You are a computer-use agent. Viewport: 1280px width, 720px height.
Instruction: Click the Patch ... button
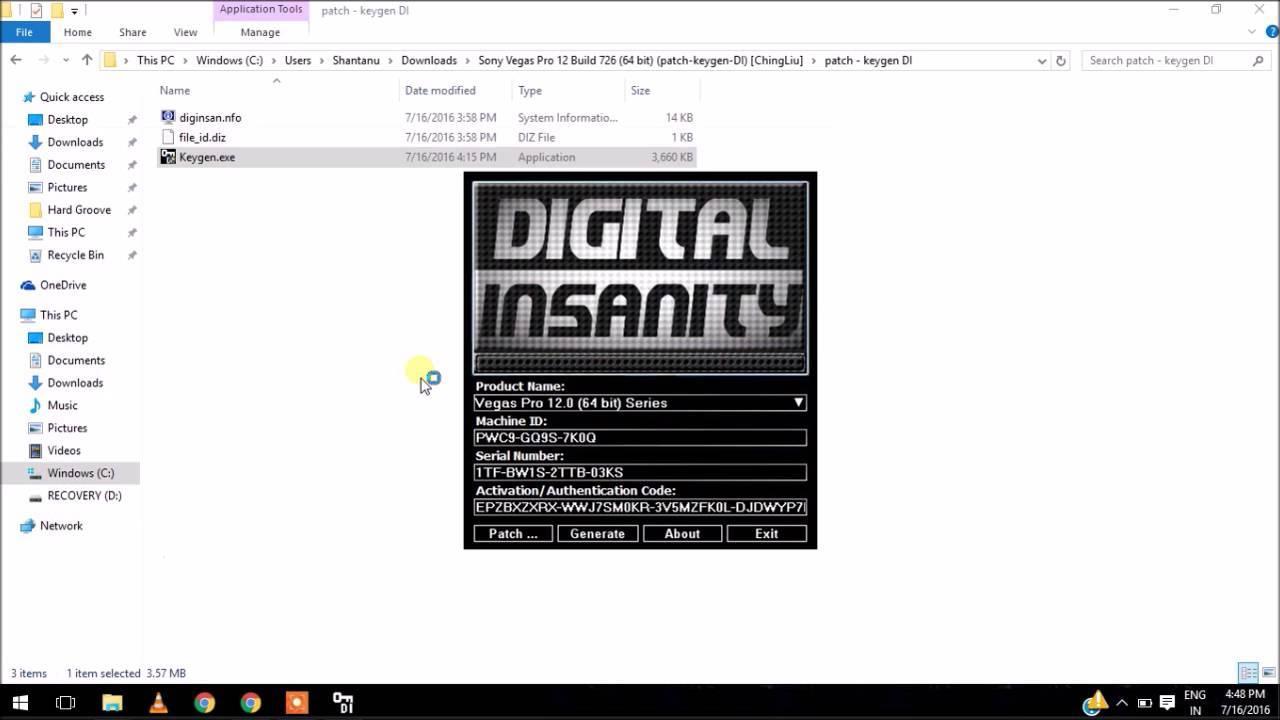coord(513,534)
